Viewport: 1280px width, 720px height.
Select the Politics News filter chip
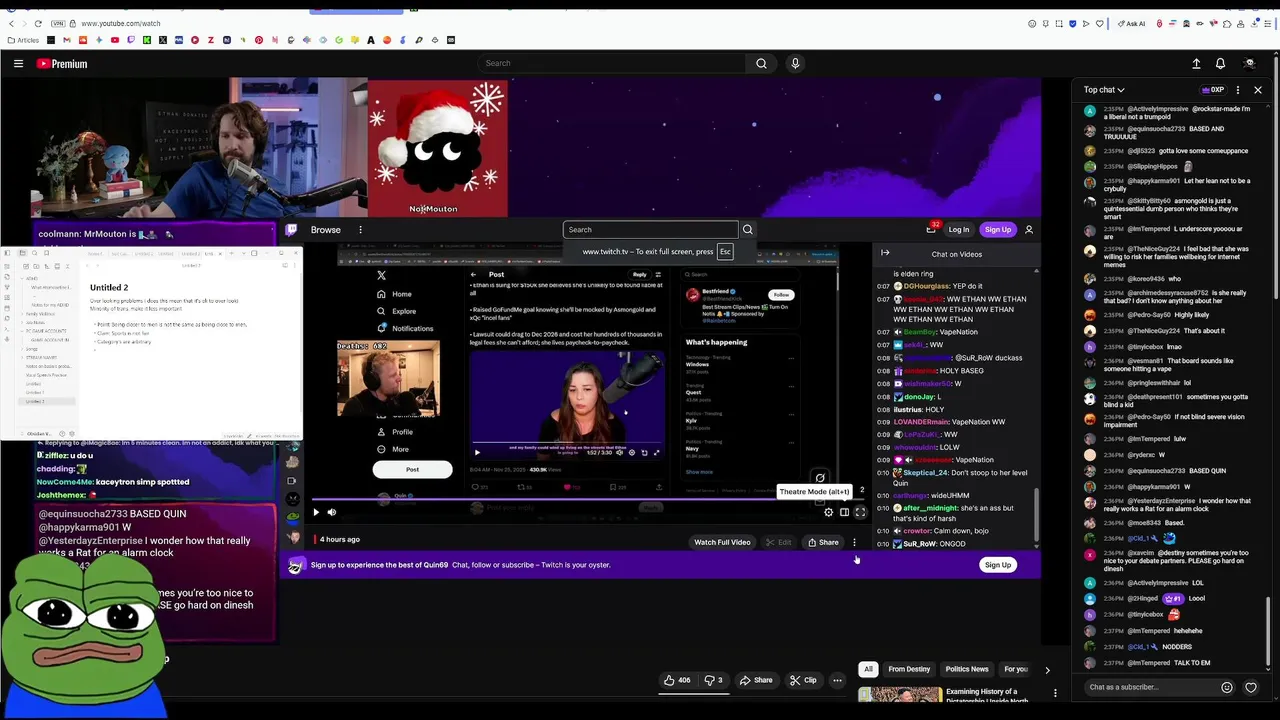point(967,669)
